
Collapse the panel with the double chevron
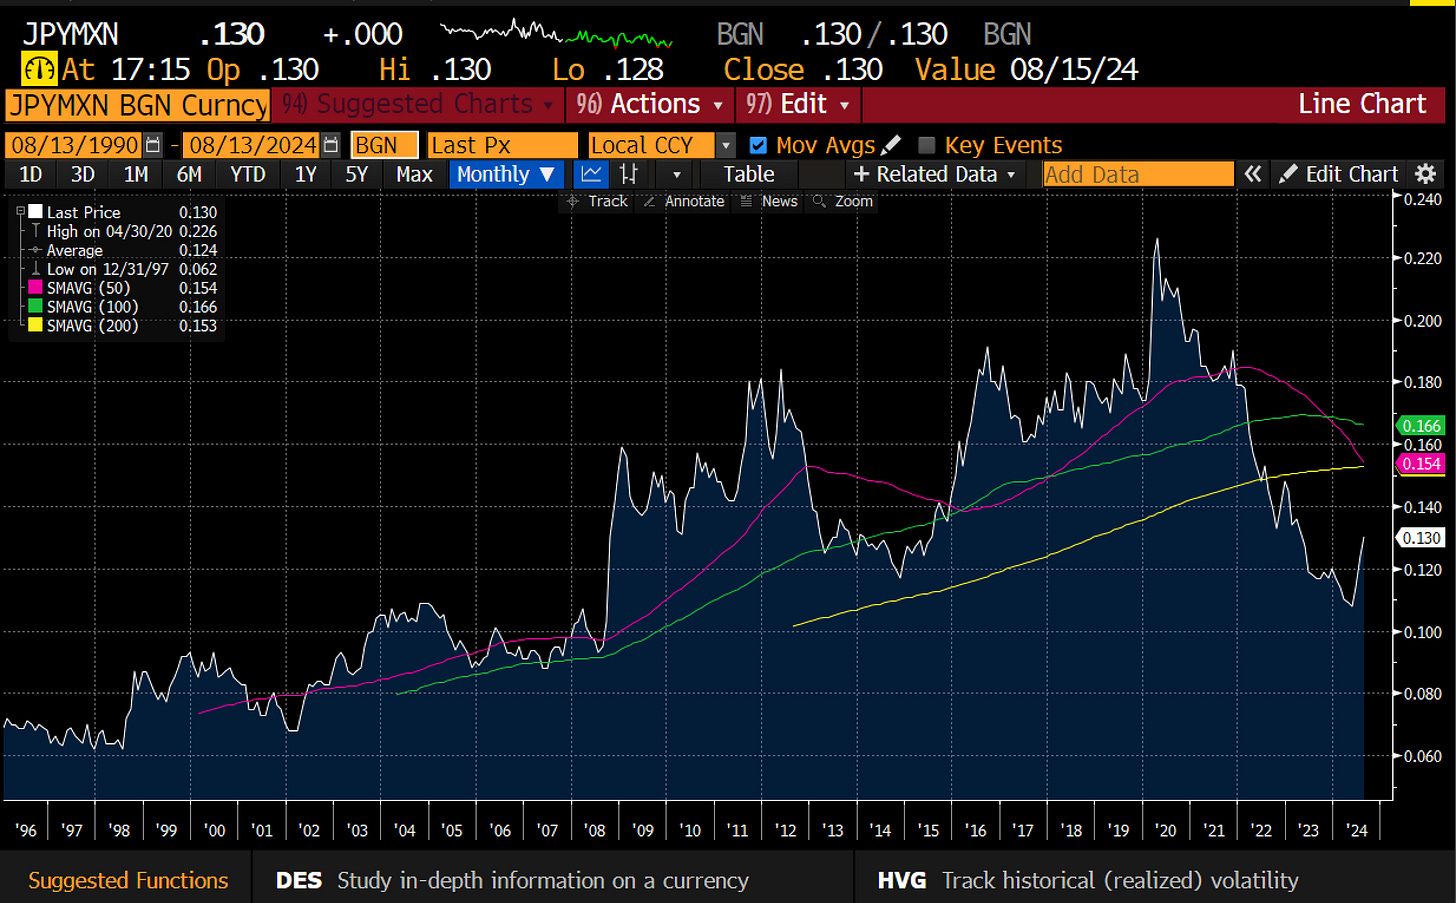click(x=1252, y=174)
